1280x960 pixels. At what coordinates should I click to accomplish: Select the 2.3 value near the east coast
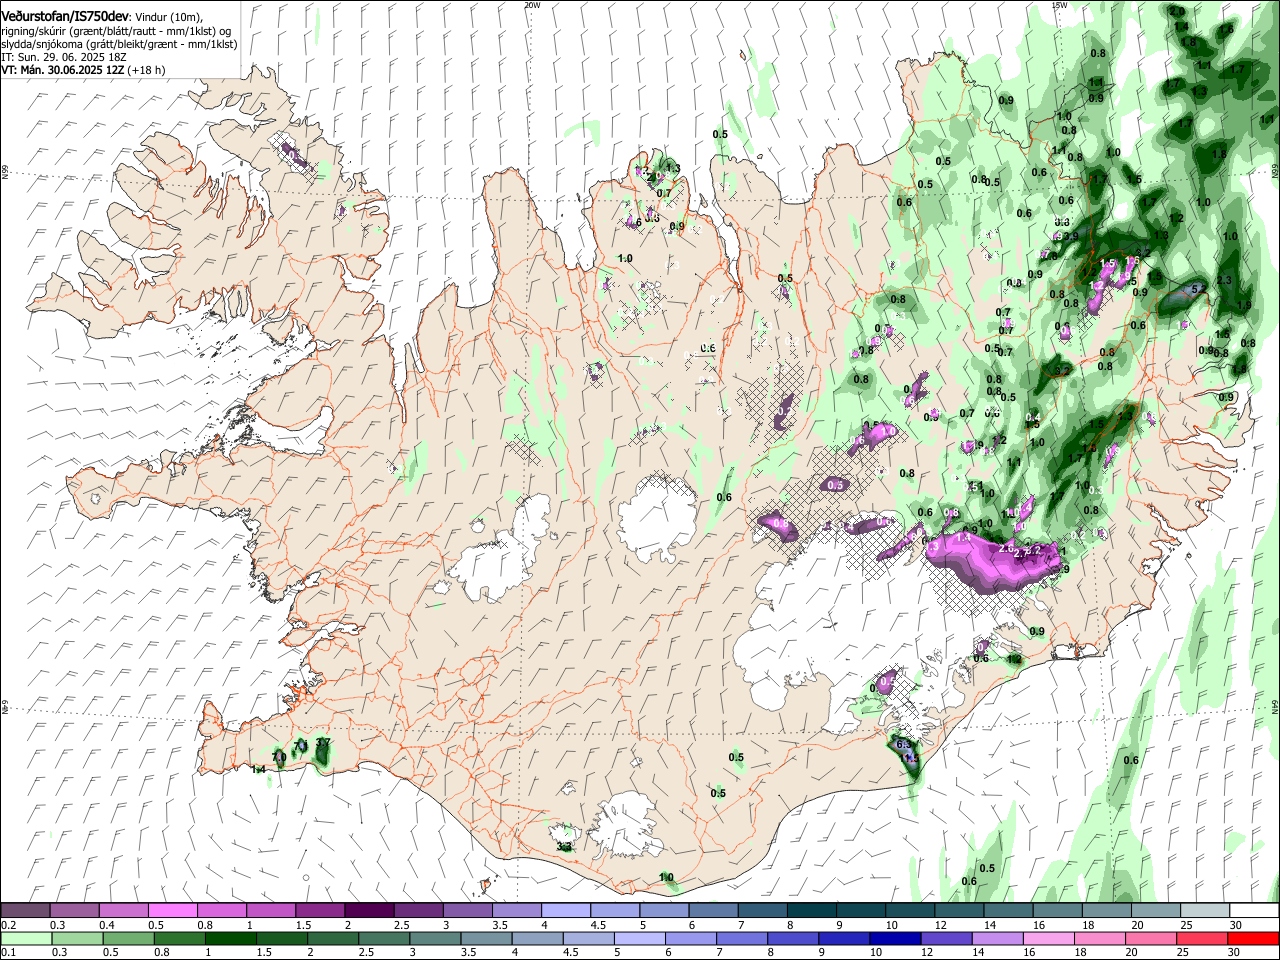[x=1225, y=281]
